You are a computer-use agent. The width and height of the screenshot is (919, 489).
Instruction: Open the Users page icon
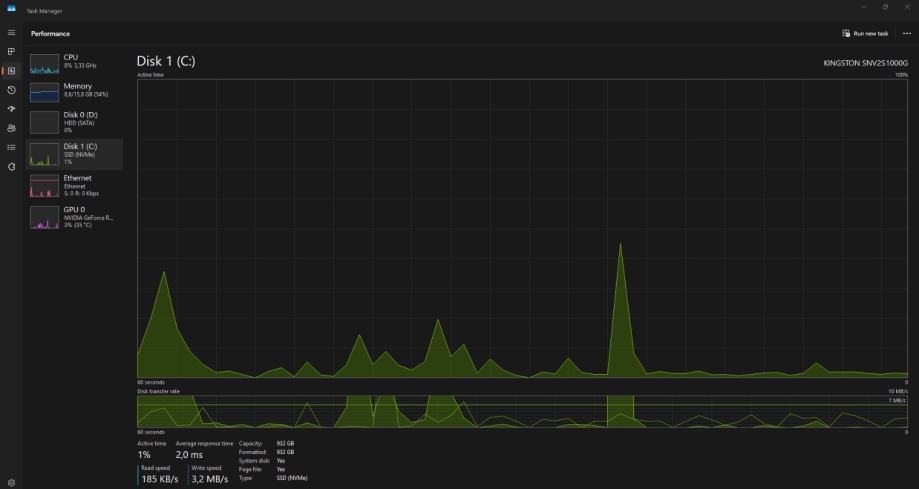click(x=11, y=128)
